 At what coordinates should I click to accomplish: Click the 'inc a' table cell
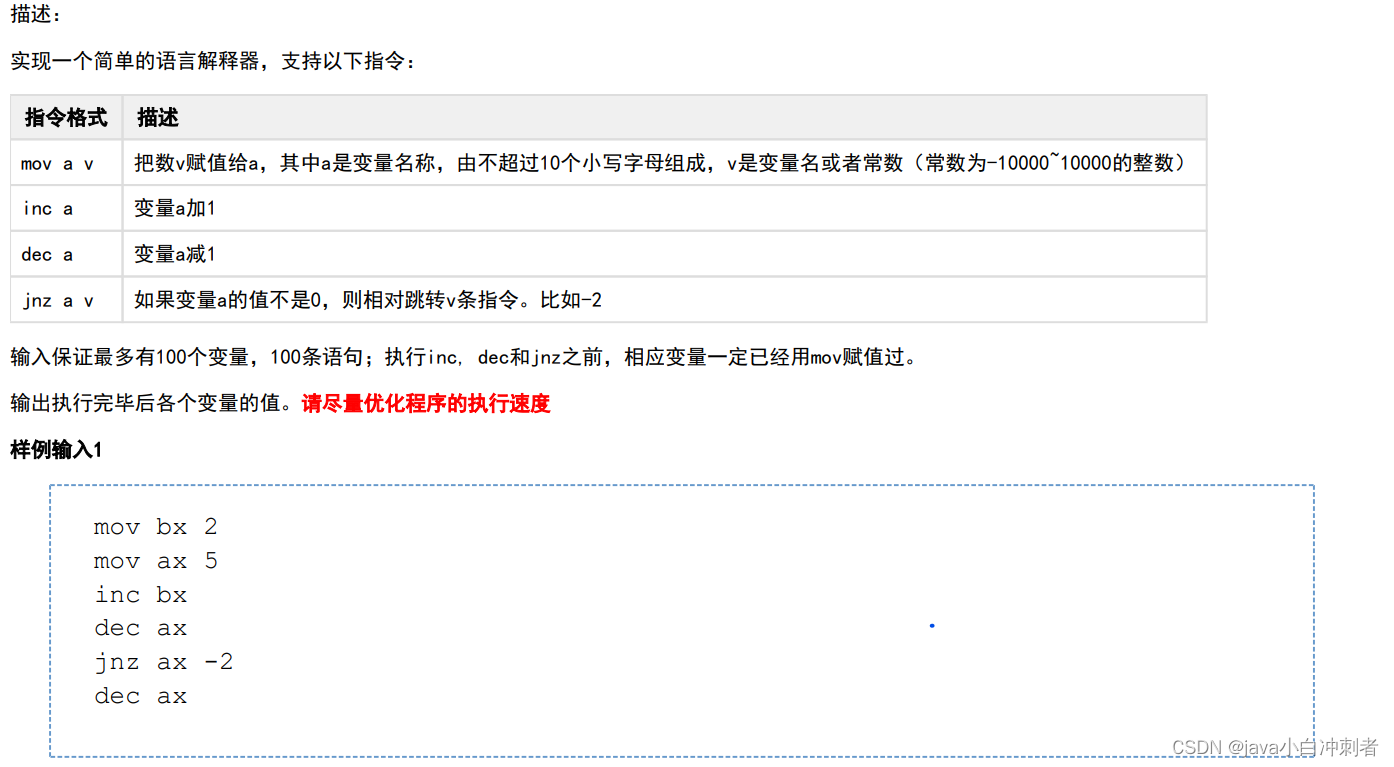(66, 209)
